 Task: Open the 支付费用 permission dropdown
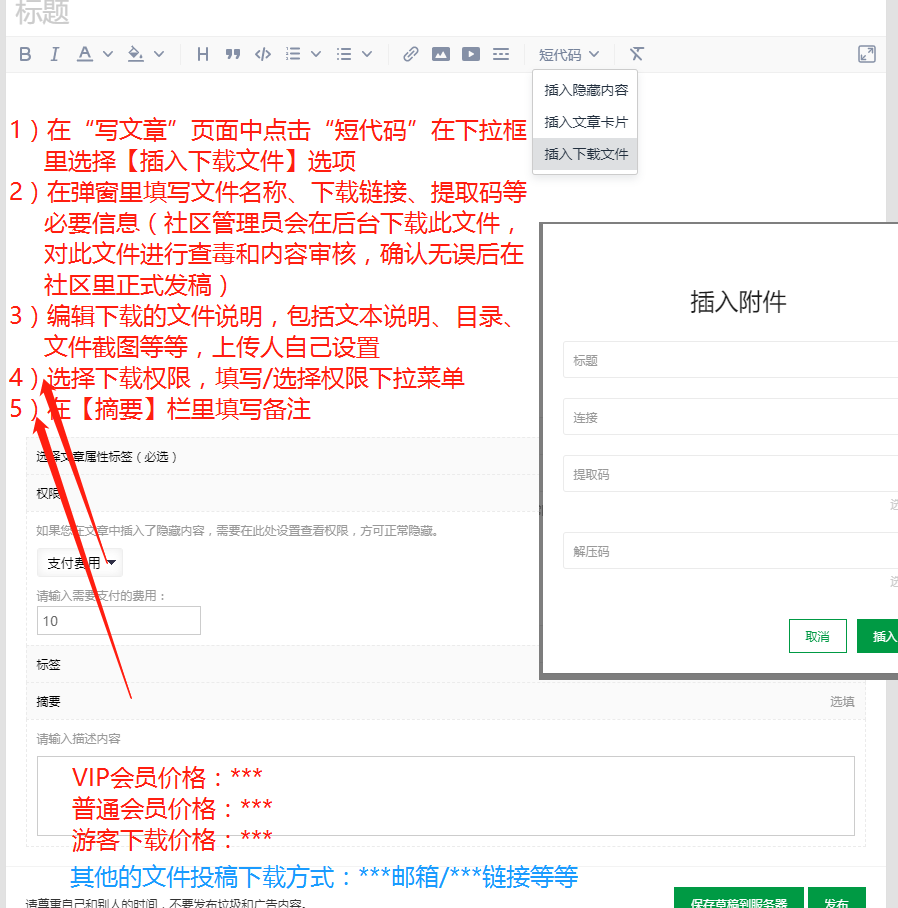point(80,562)
